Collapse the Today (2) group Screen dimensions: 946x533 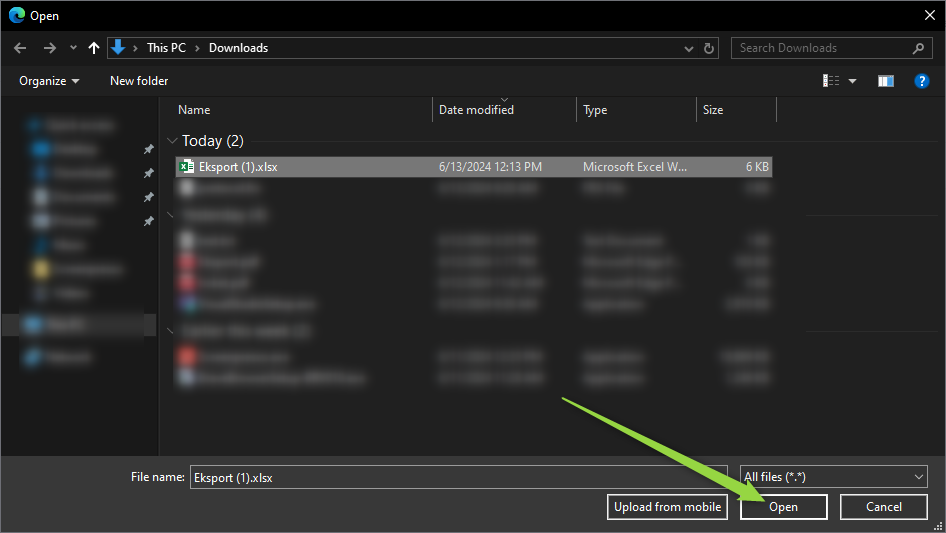click(173, 141)
